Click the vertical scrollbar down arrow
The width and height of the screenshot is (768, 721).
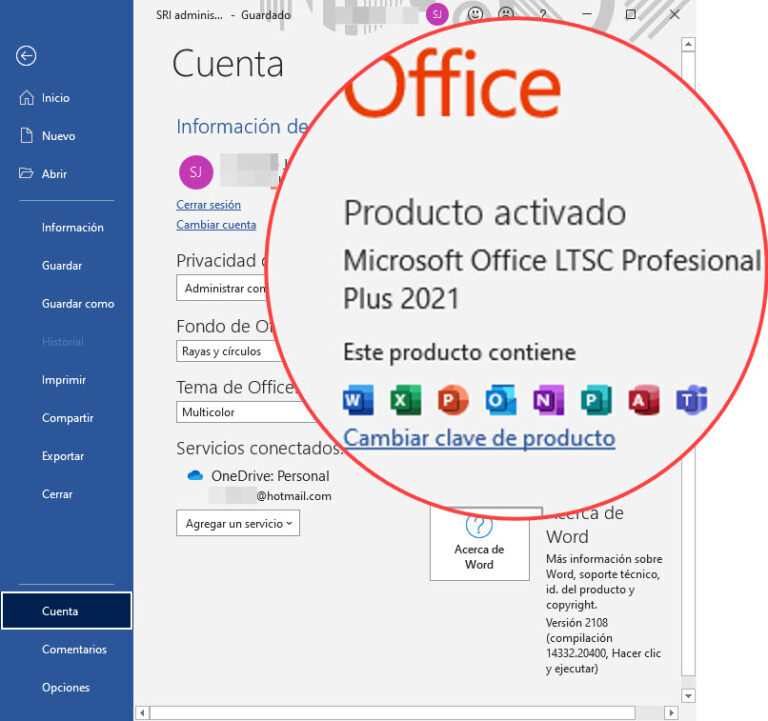click(688, 696)
